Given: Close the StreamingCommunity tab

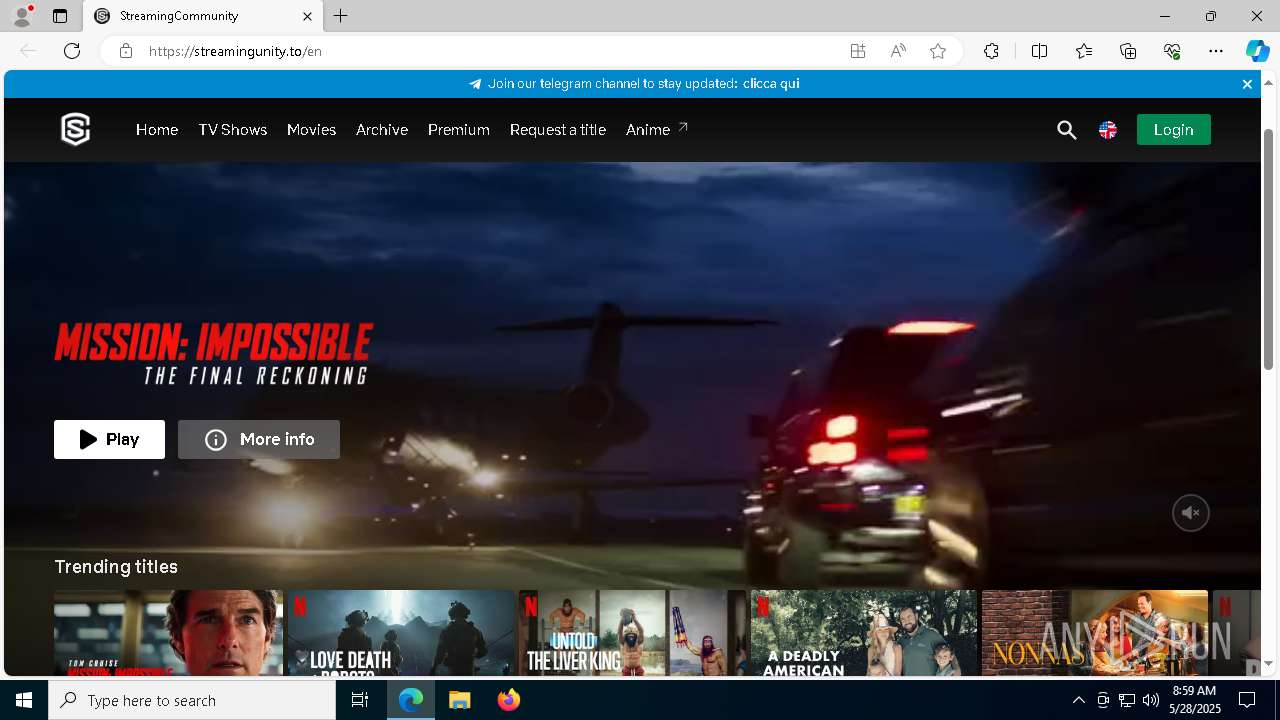Looking at the screenshot, I should 307,16.
